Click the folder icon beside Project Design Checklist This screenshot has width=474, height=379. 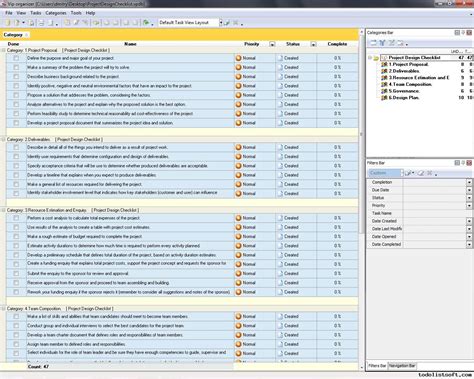click(x=376, y=58)
